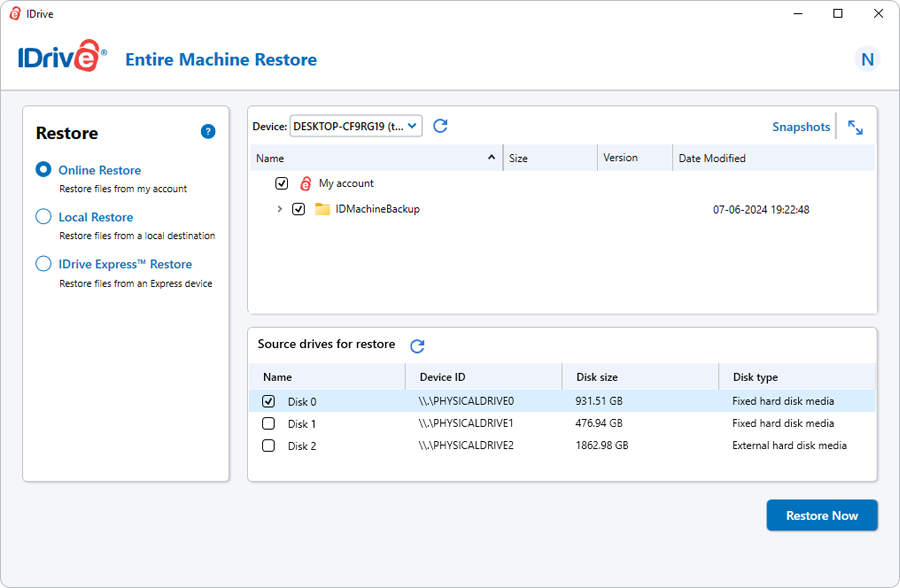The image size is (900, 588).
Task: Expand the file view to full size
Action: pos(855,127)
